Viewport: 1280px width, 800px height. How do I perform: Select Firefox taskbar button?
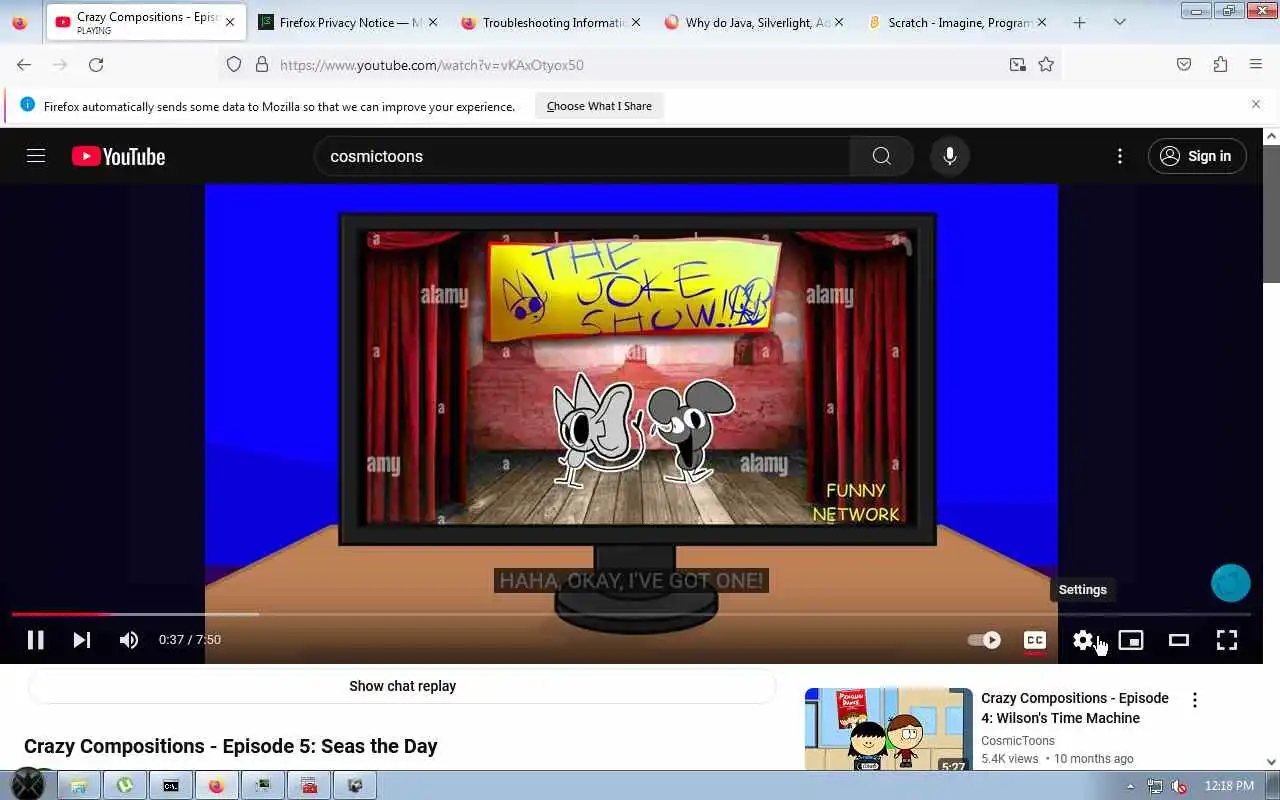tap(216, 786)
